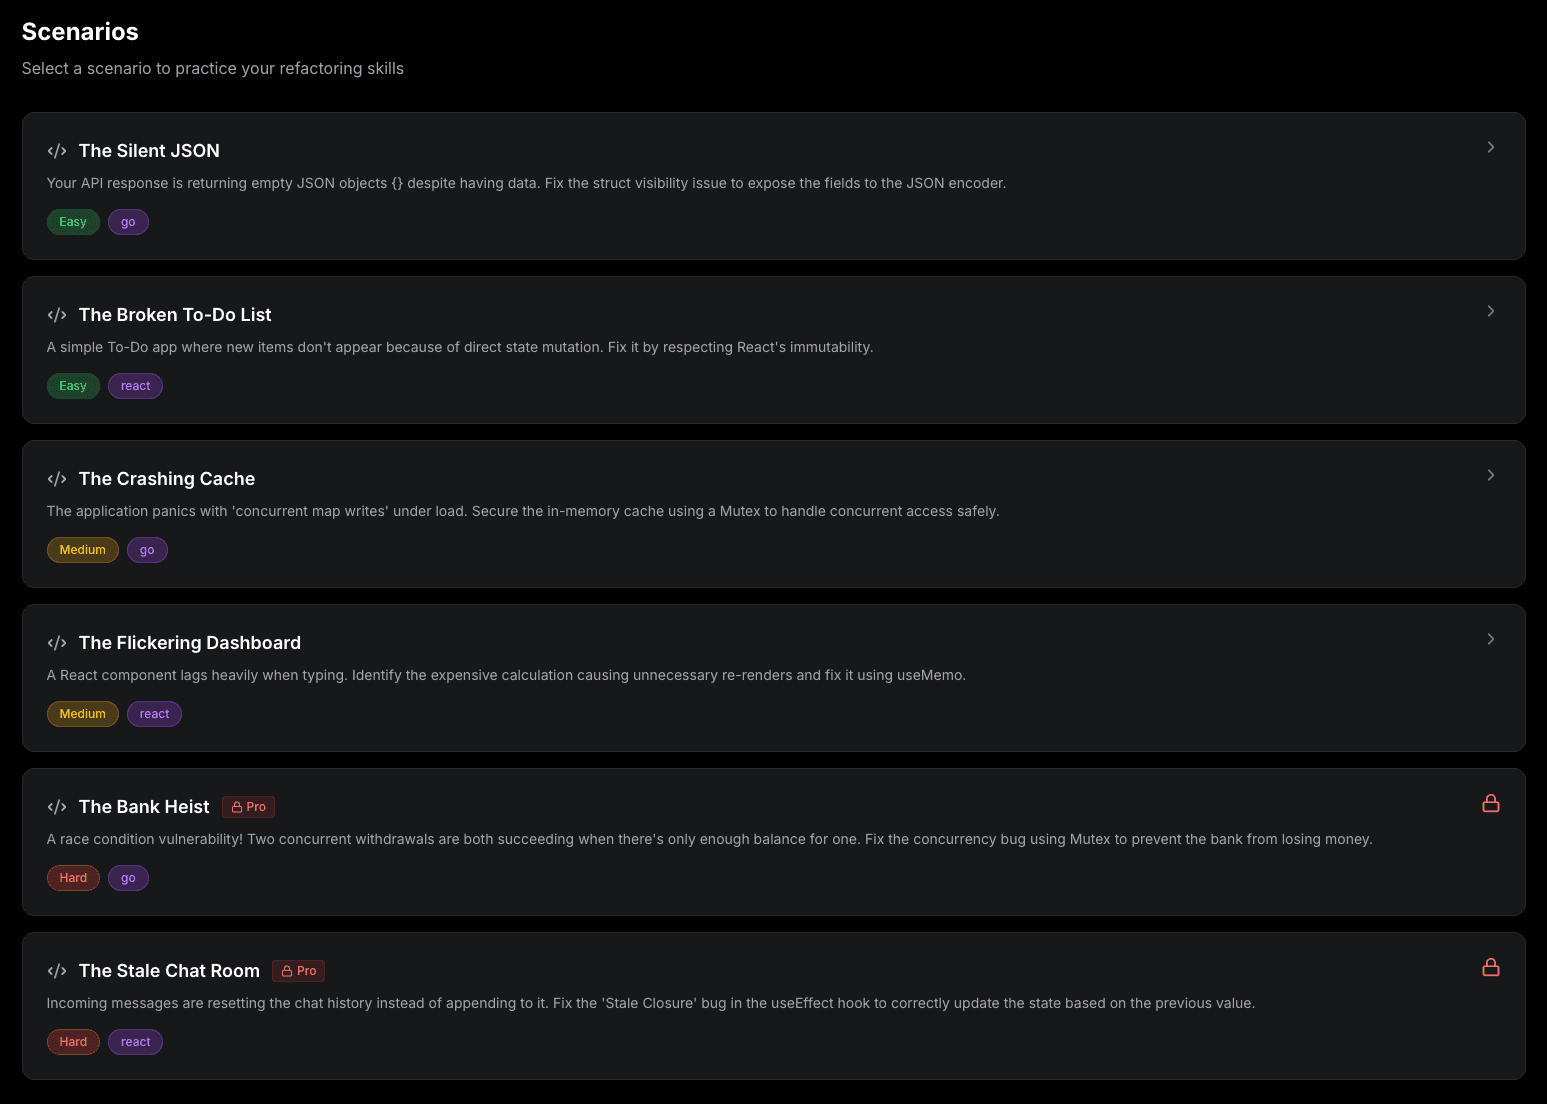Click the lock icon on The Bank Heist card

(x=1490, y=803)
